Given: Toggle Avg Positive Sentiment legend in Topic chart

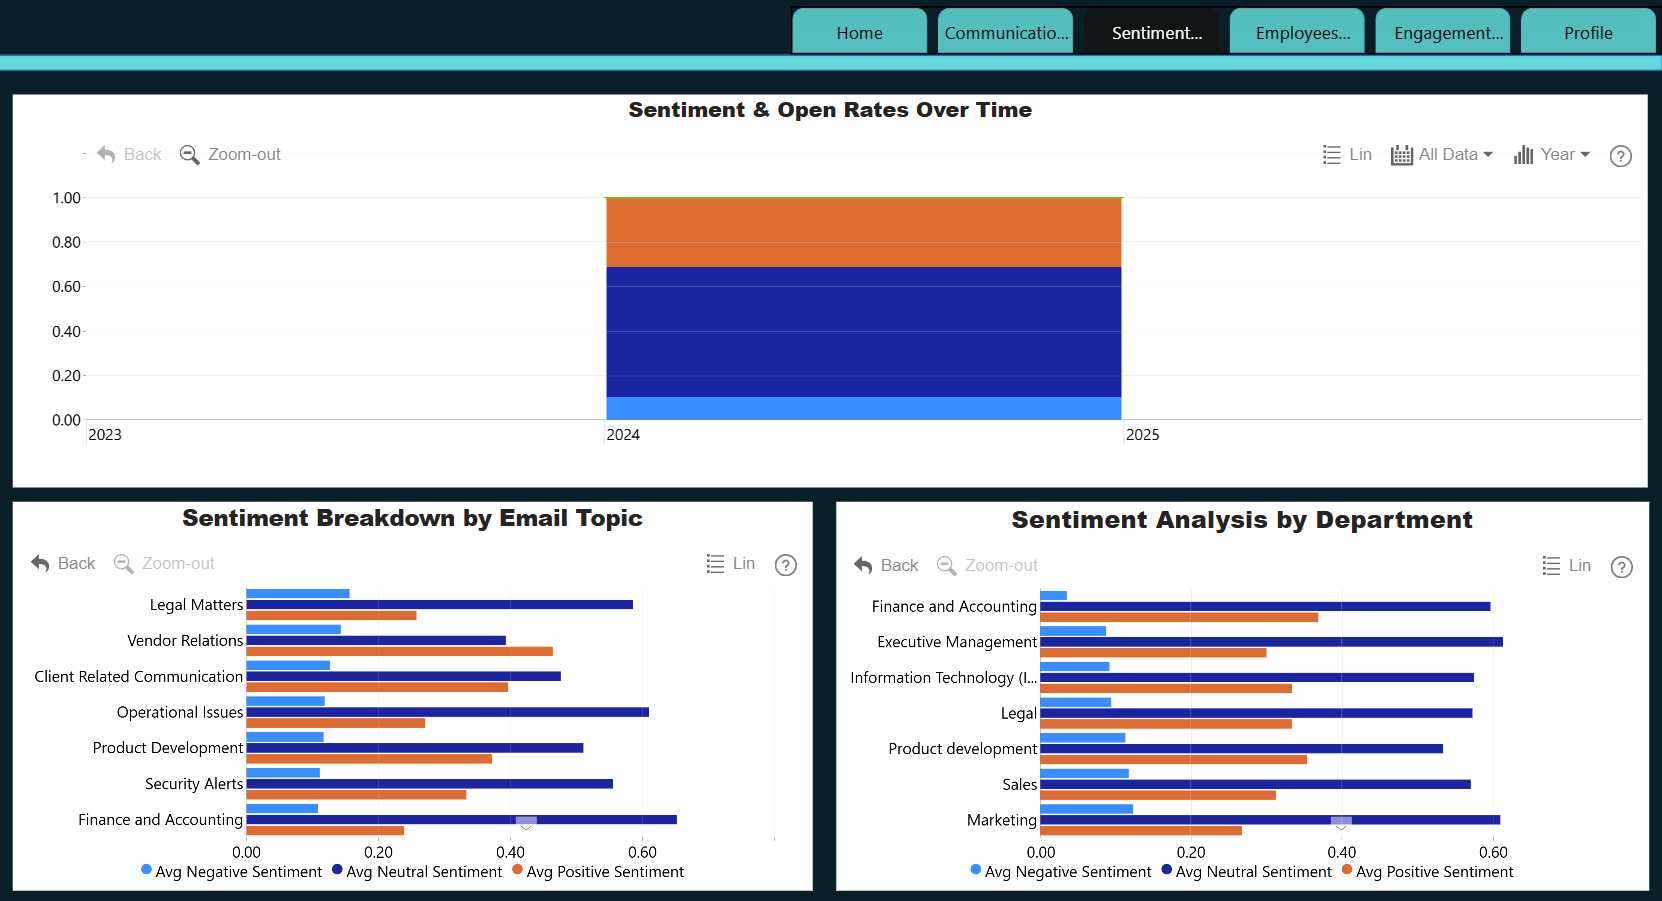Looking at the screenshot, I should click(598, 871).
